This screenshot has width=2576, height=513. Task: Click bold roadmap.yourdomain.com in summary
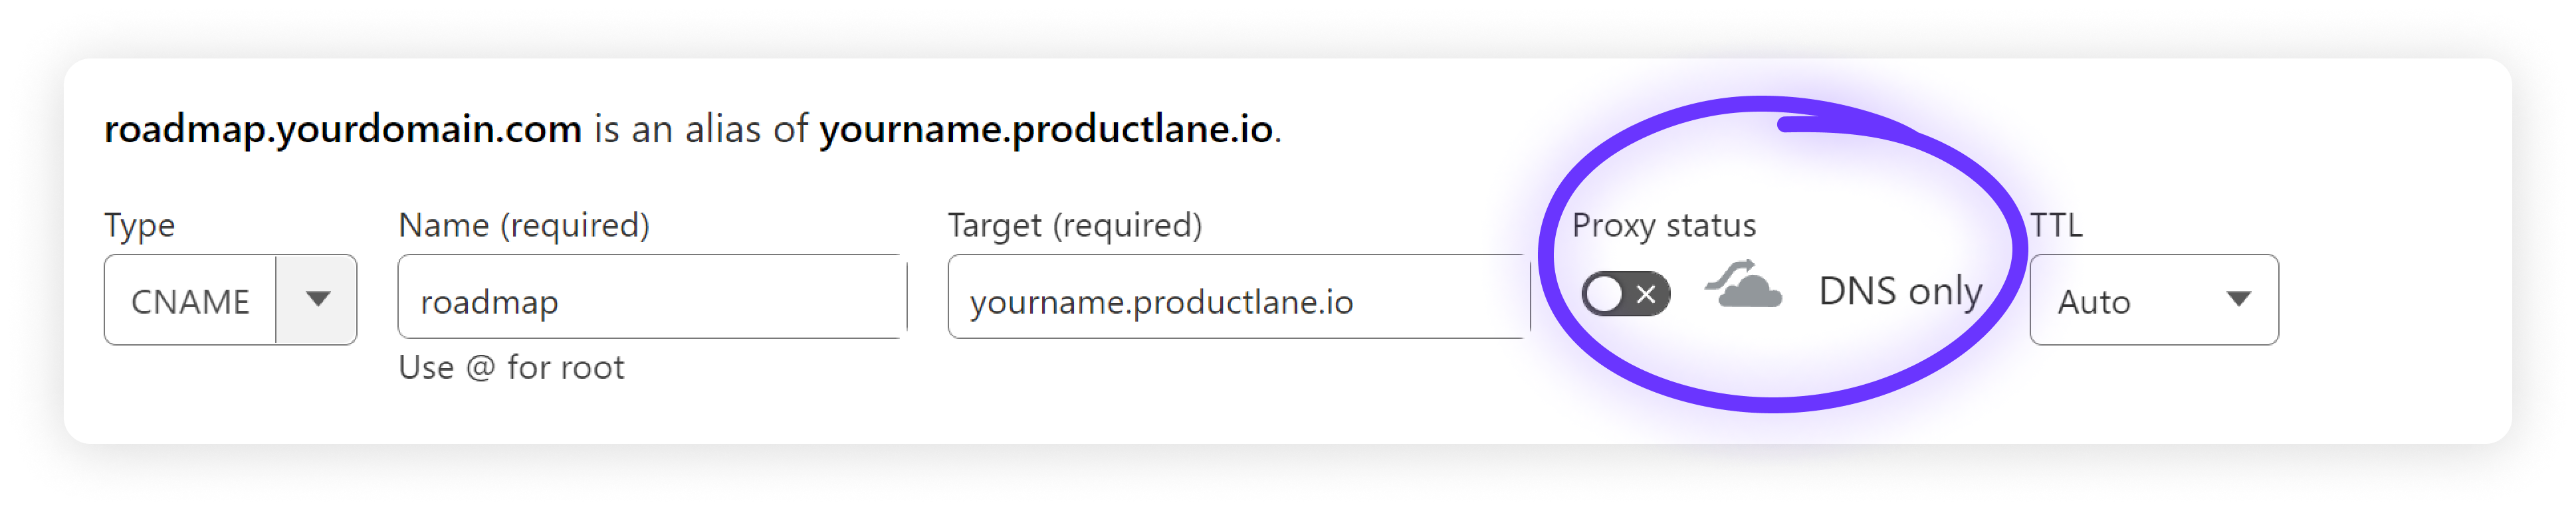(342, 130)
